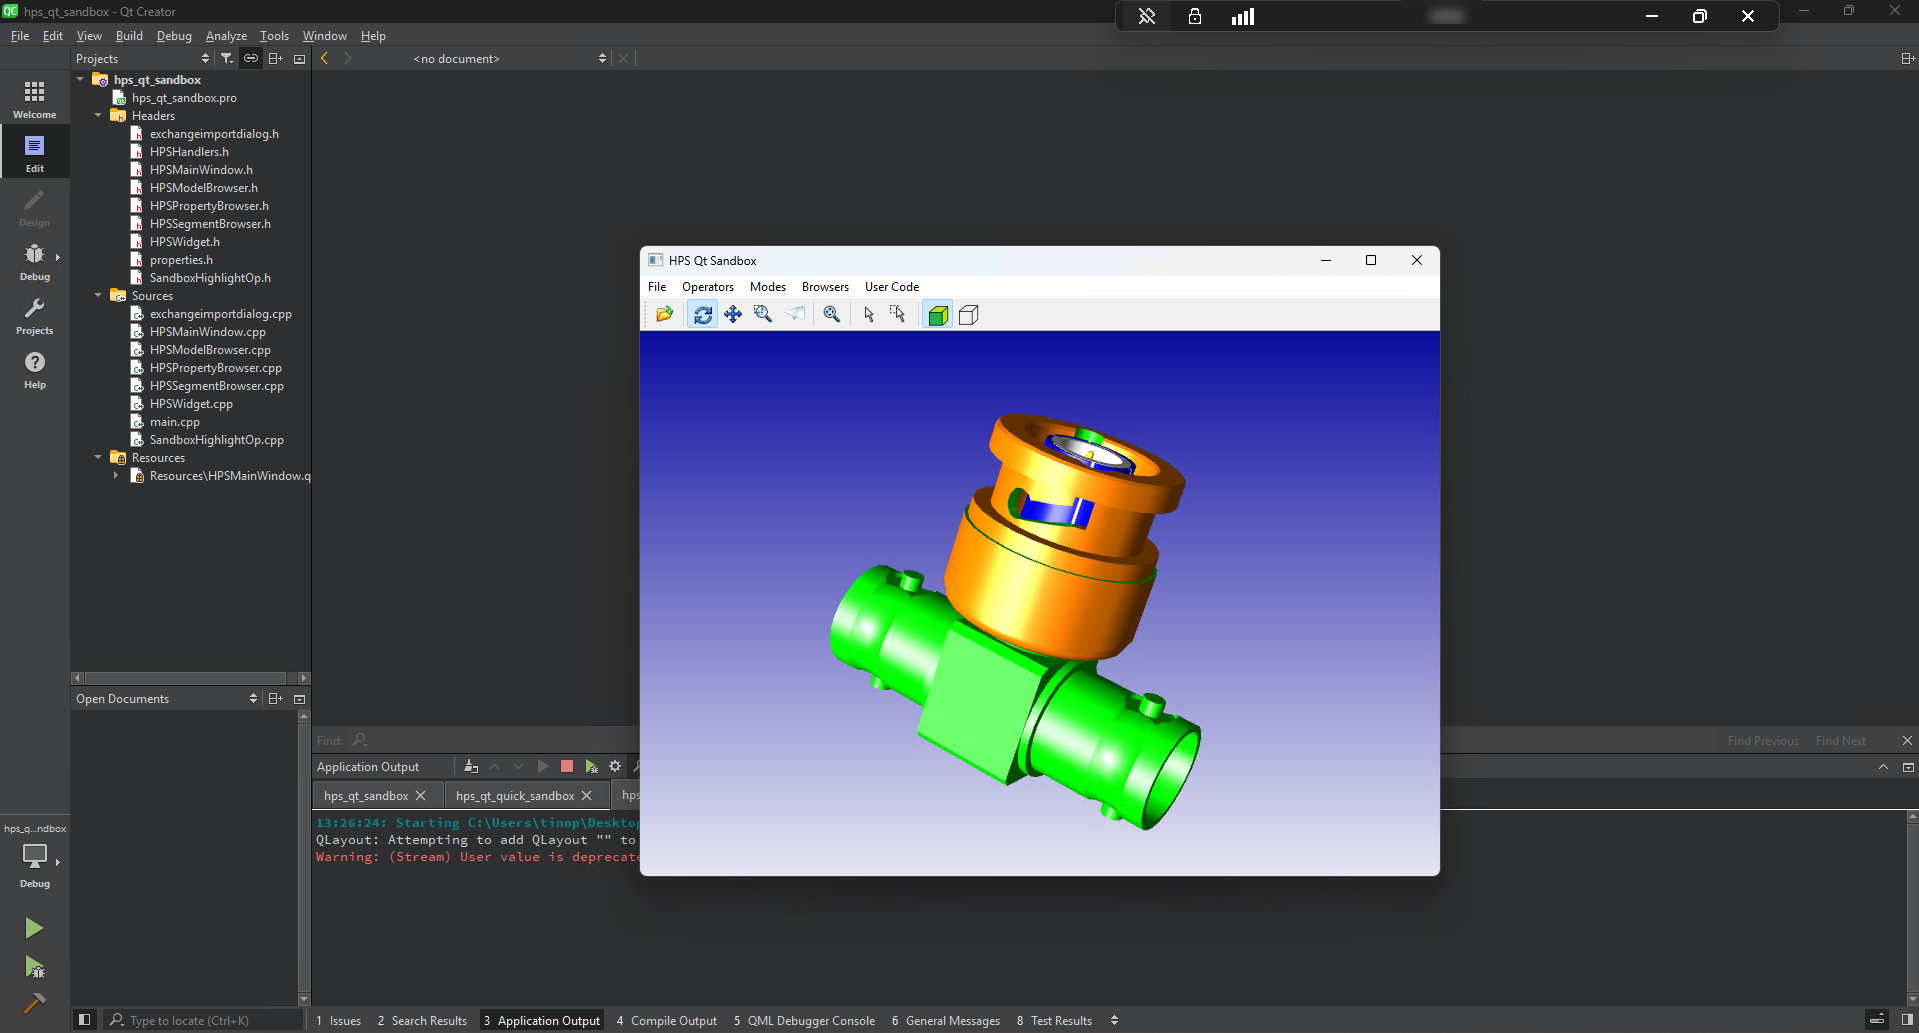
Task: Open the Operators menu in HPS Sandbox
Action: 707,287
